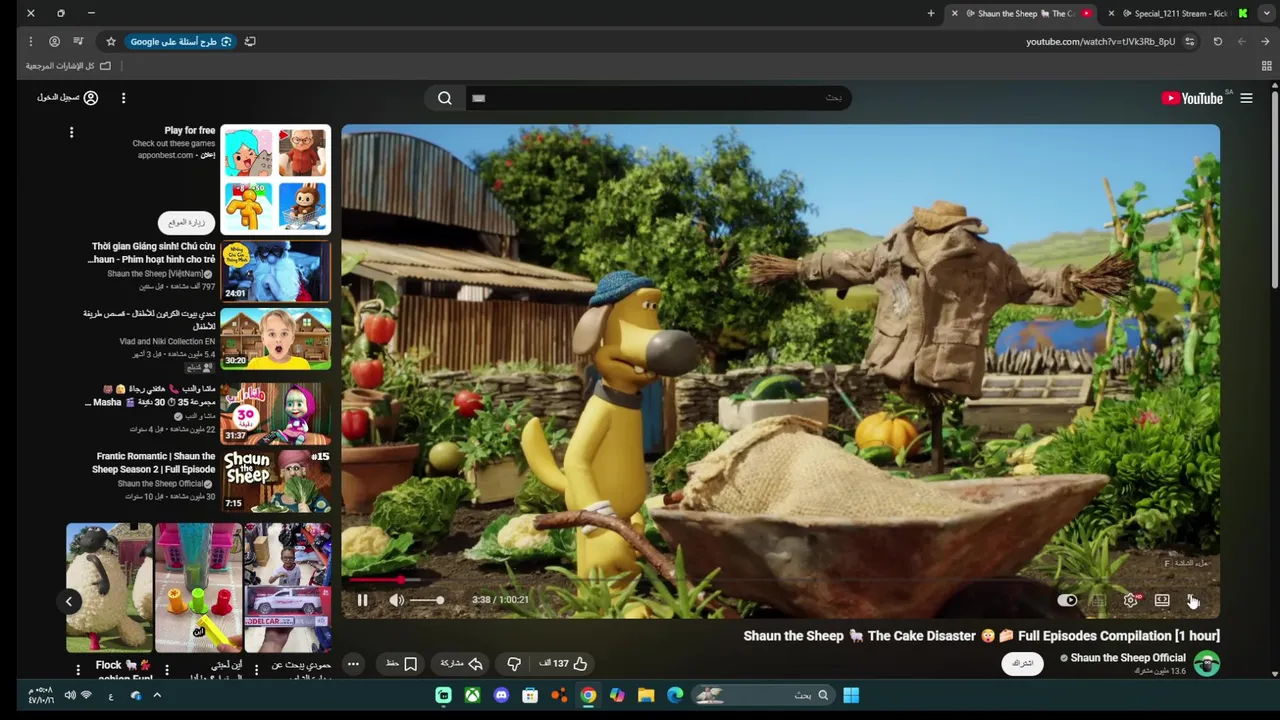Screen dimensions: 1280x720
Task: Click the زيارة الموقع visit site button
Action: 186,222
